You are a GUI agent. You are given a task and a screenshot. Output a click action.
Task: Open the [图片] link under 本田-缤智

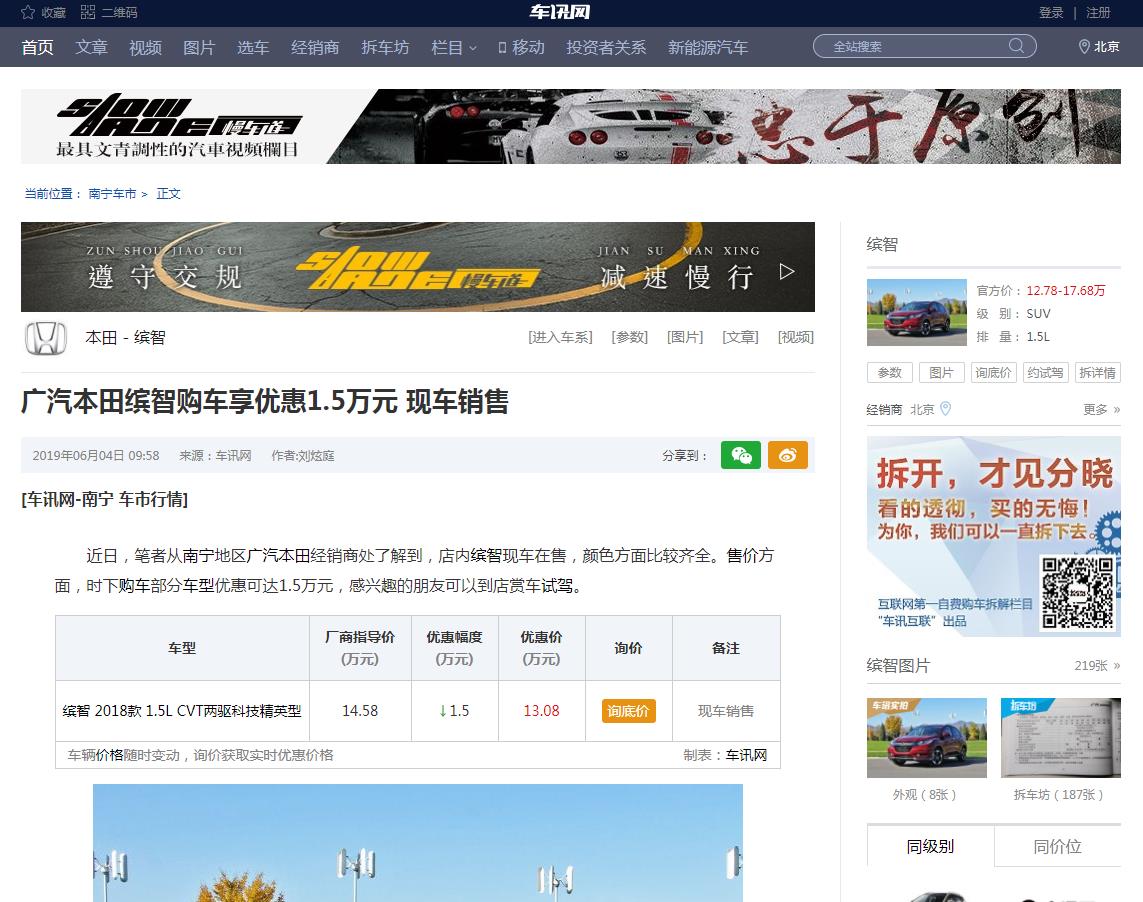684,337
